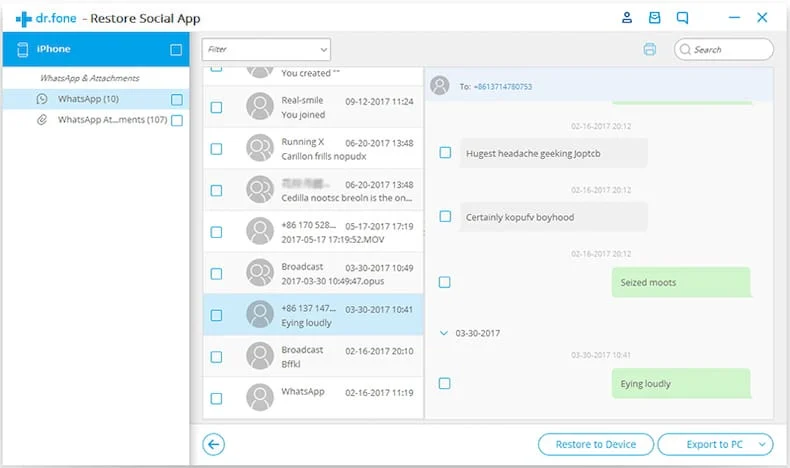Click the green Eying loudly message bubble
Viewport: 790px width, 468px height.
(x=681, y=383)
